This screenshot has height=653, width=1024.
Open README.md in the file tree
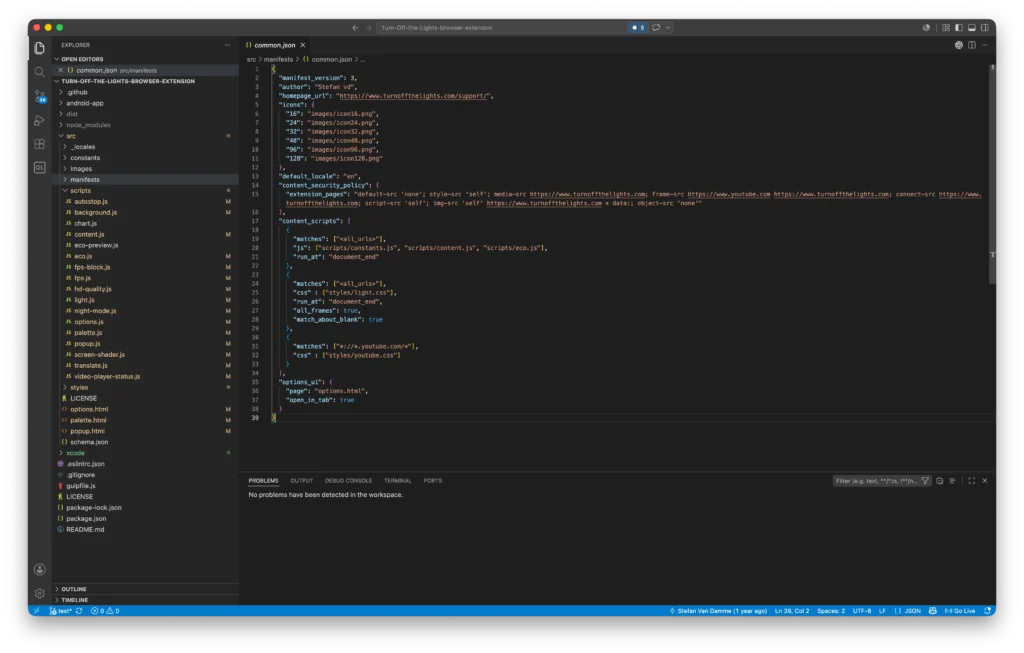pyautogui.click(x=145, y=530)
